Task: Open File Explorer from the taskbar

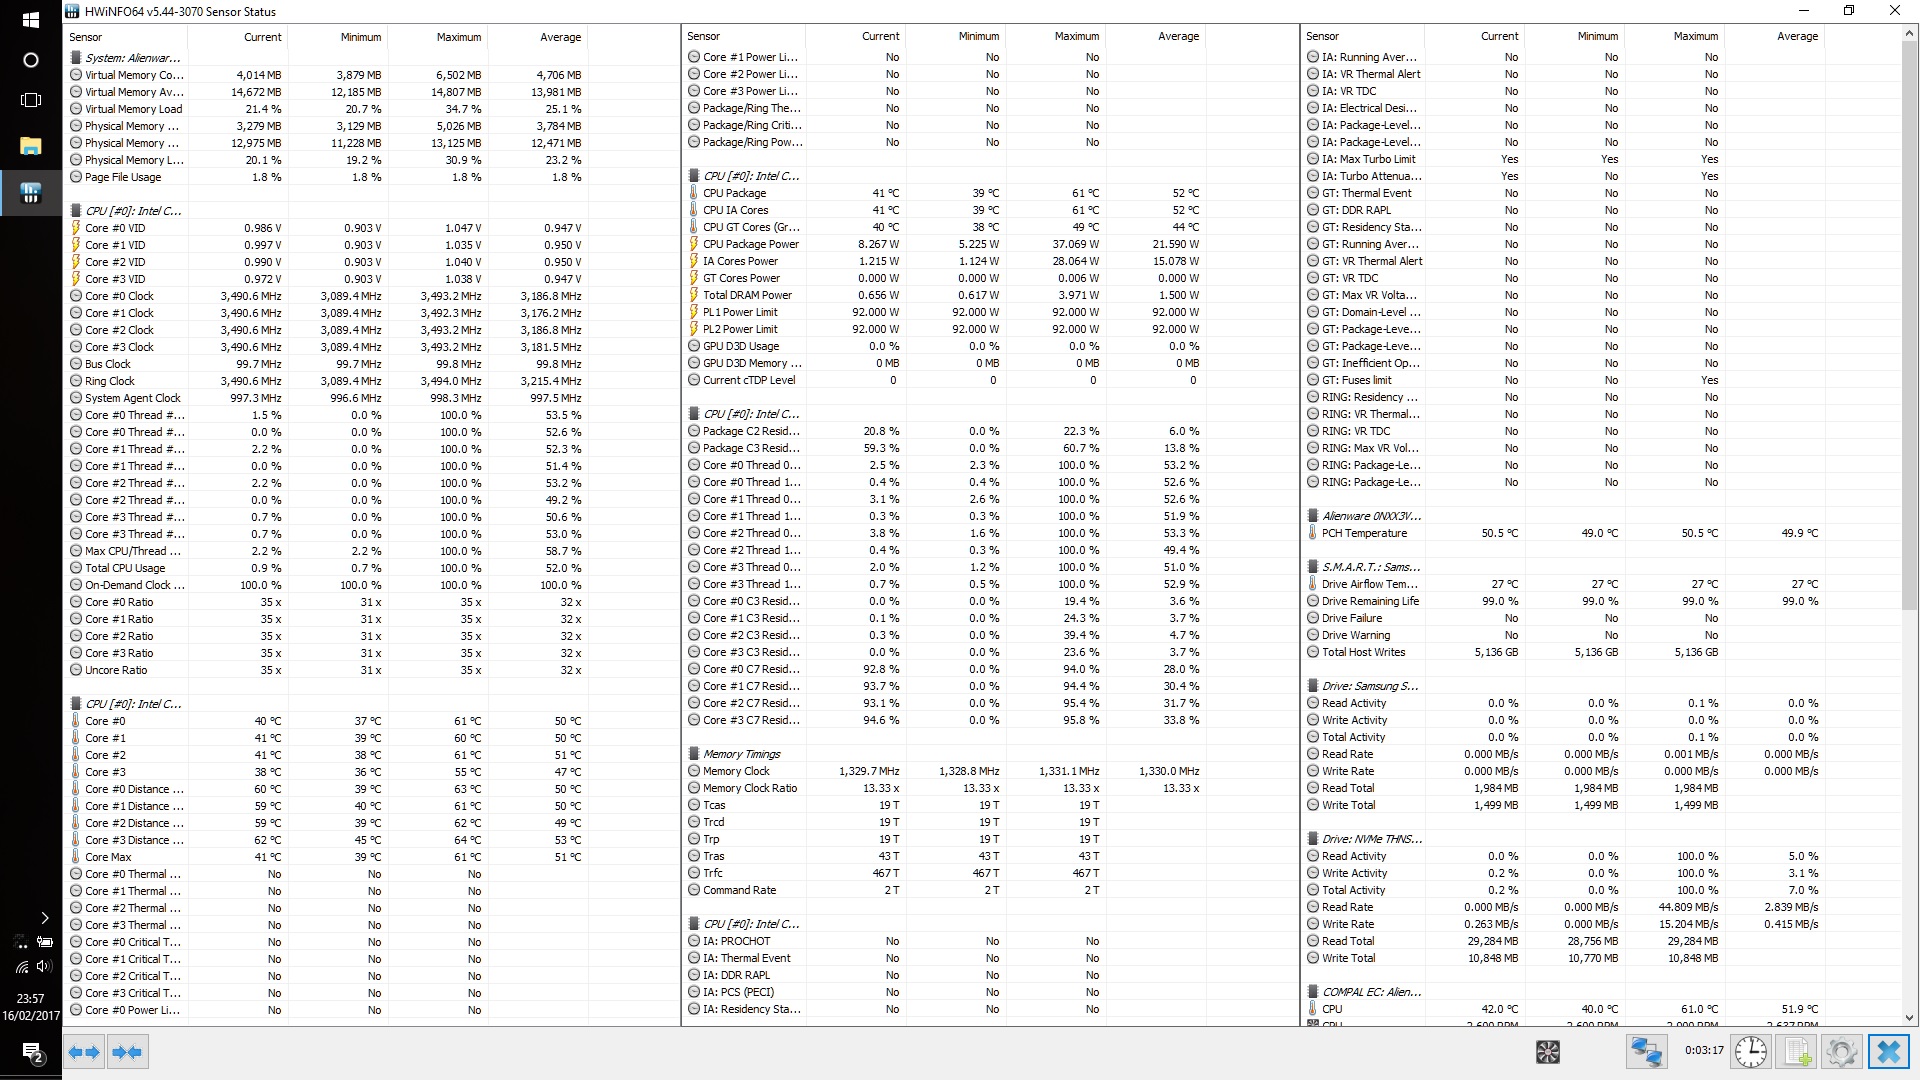Action: coord(30,146)
